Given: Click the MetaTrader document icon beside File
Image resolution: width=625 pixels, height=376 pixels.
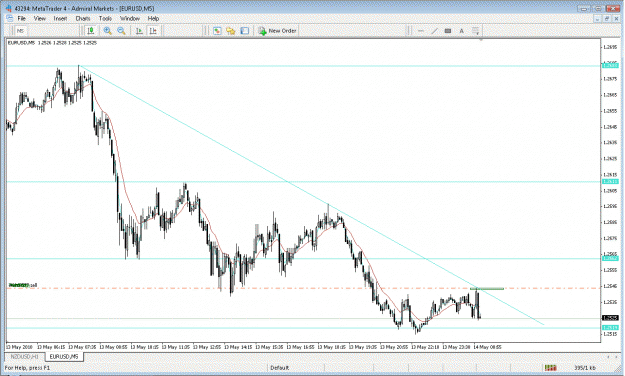Looking at the screenshot, I should pos(10,18).
